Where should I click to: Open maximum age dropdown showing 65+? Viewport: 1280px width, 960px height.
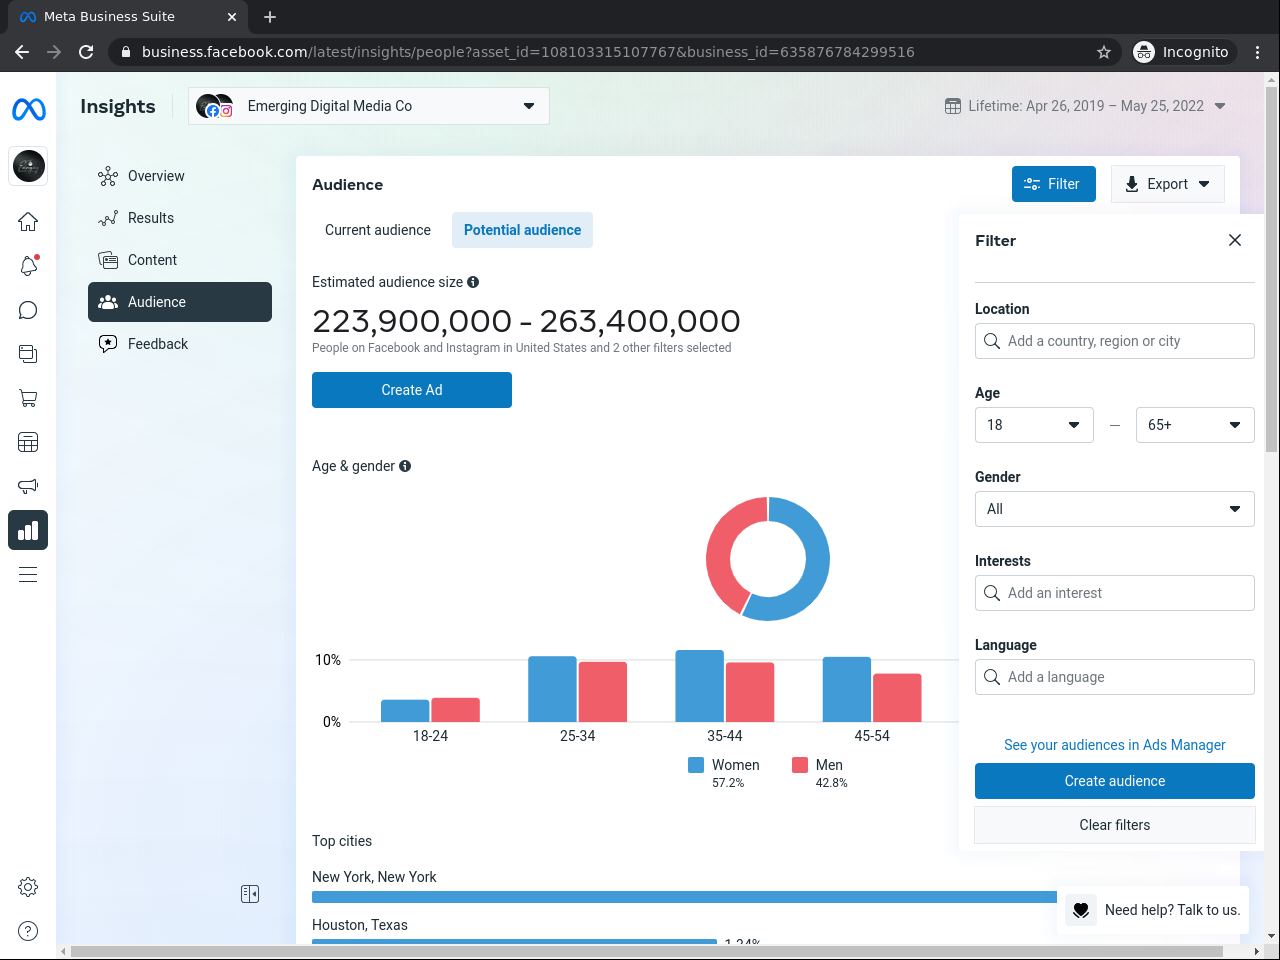coord(1195,425)
